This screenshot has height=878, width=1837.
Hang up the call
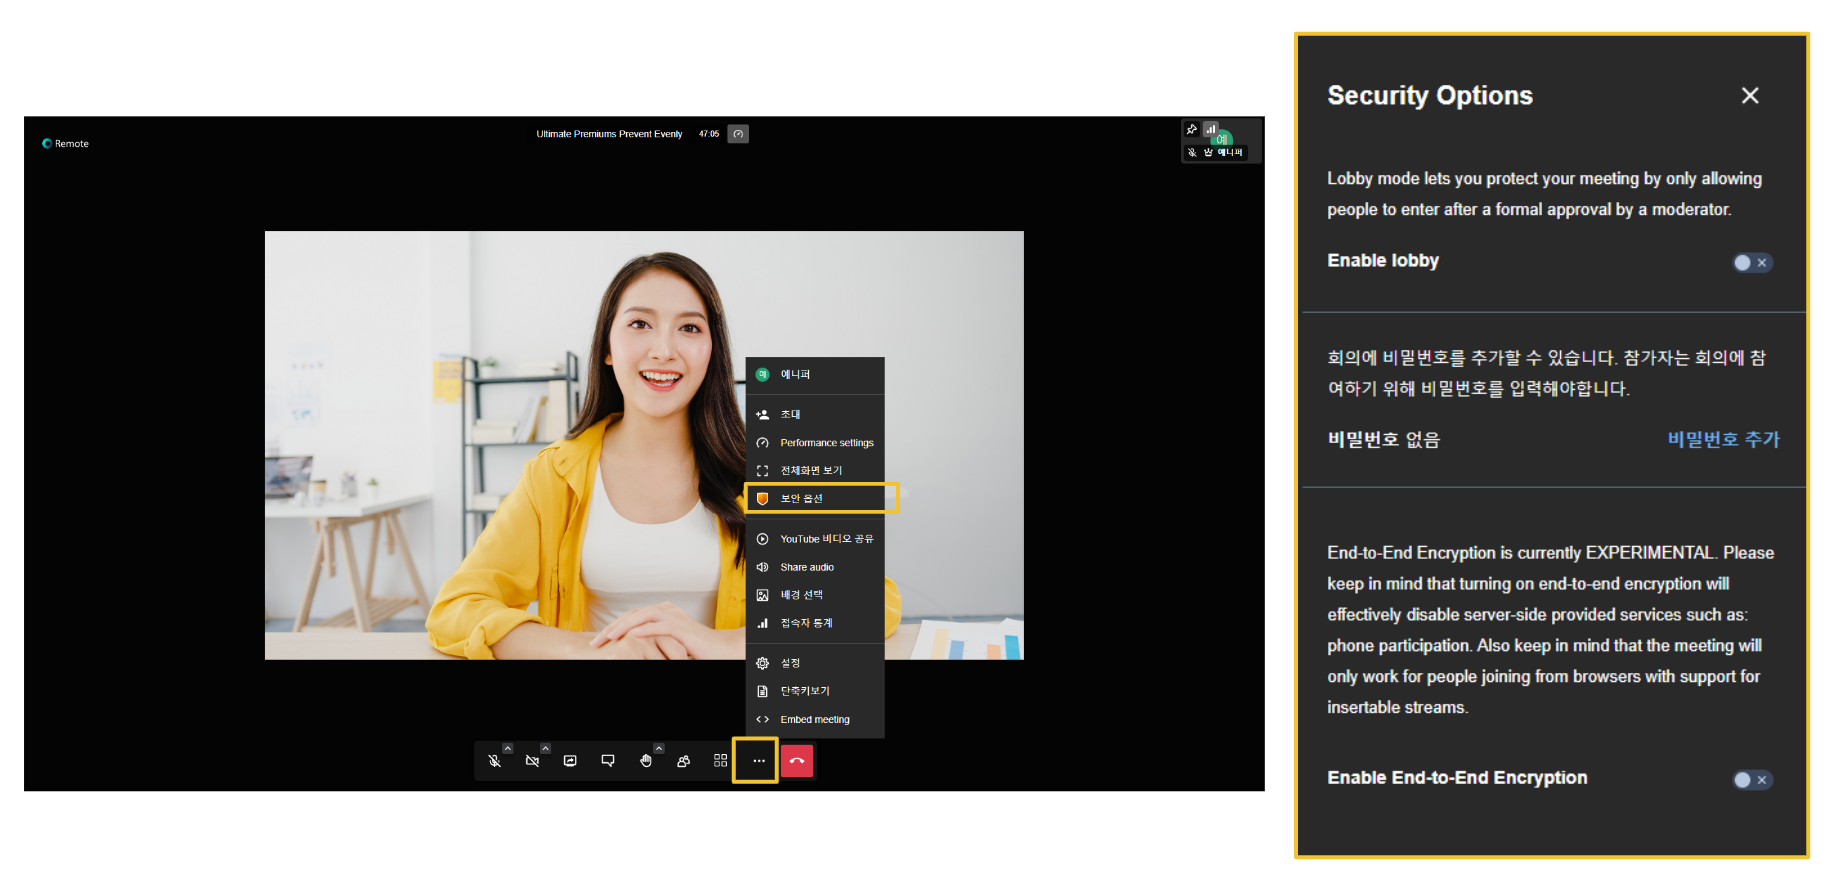click(797, 761)
